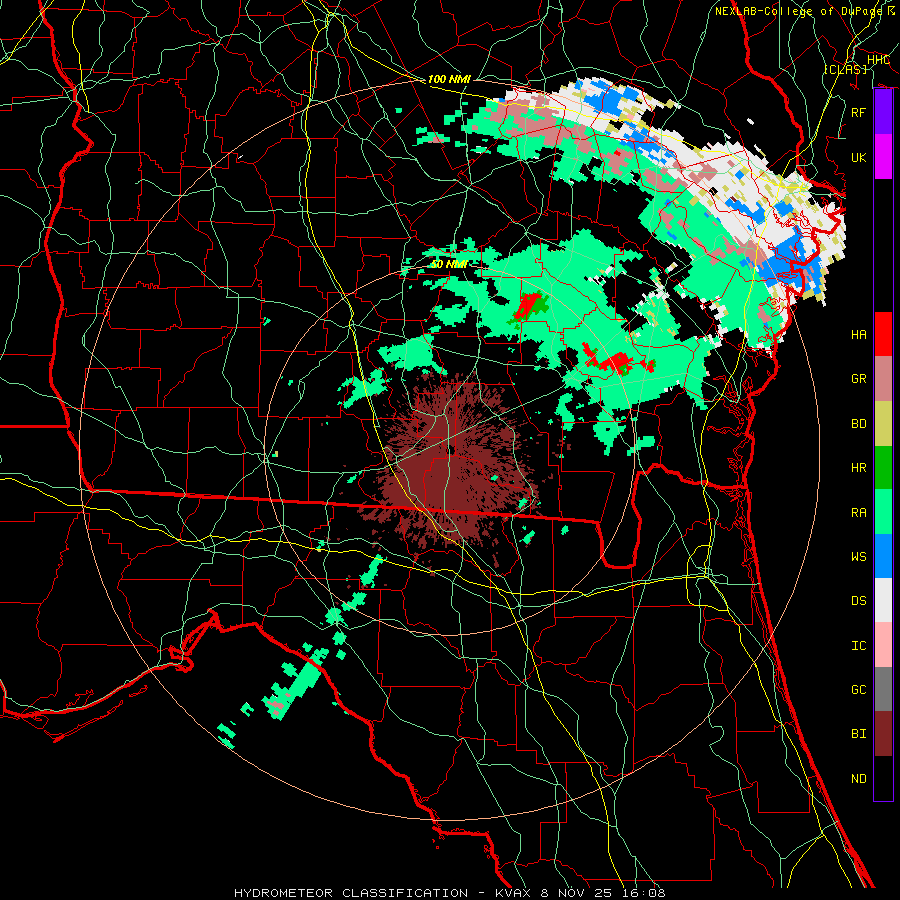This screenshot has width=900, height=900.
Task: Click the RF legend label
Action: tap(858, 112)
